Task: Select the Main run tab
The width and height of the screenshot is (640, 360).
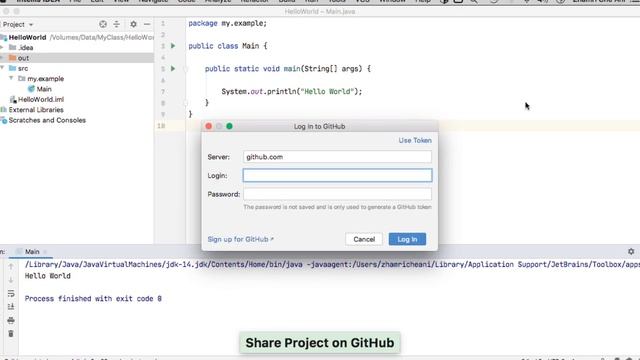Action: tap(32, 251)
